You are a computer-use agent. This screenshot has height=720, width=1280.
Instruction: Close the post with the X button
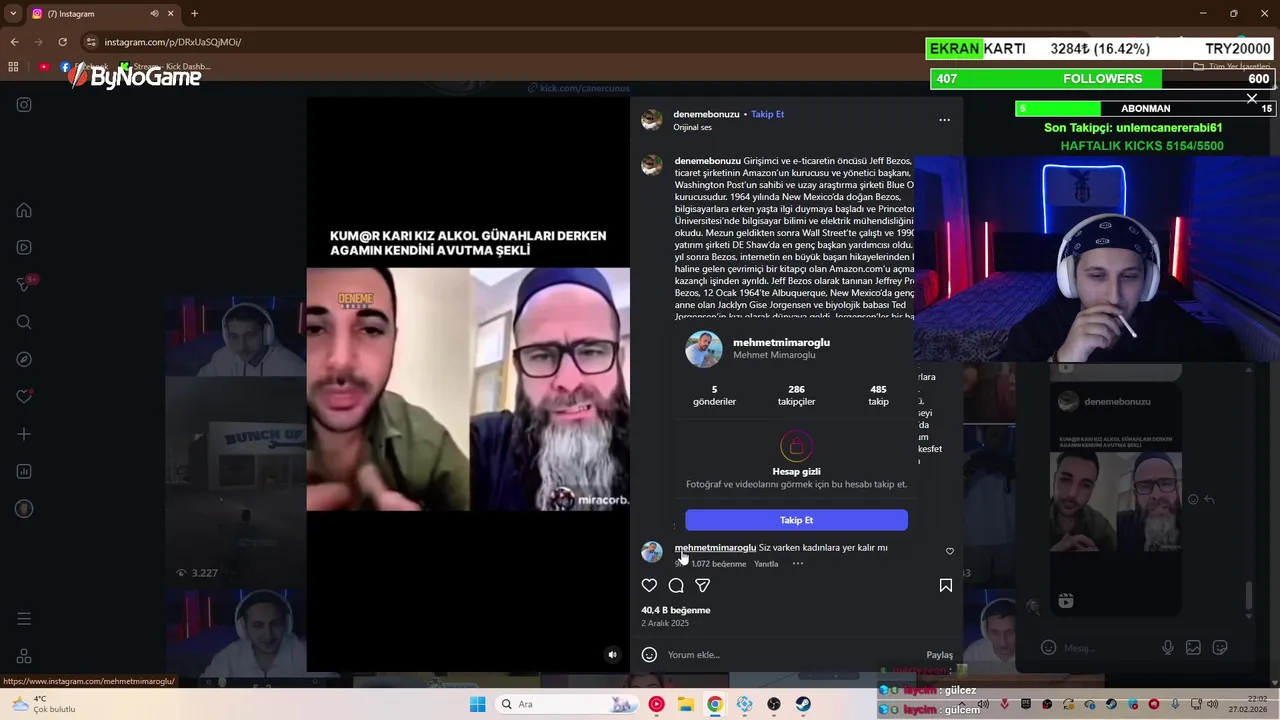pos(1252,98)
